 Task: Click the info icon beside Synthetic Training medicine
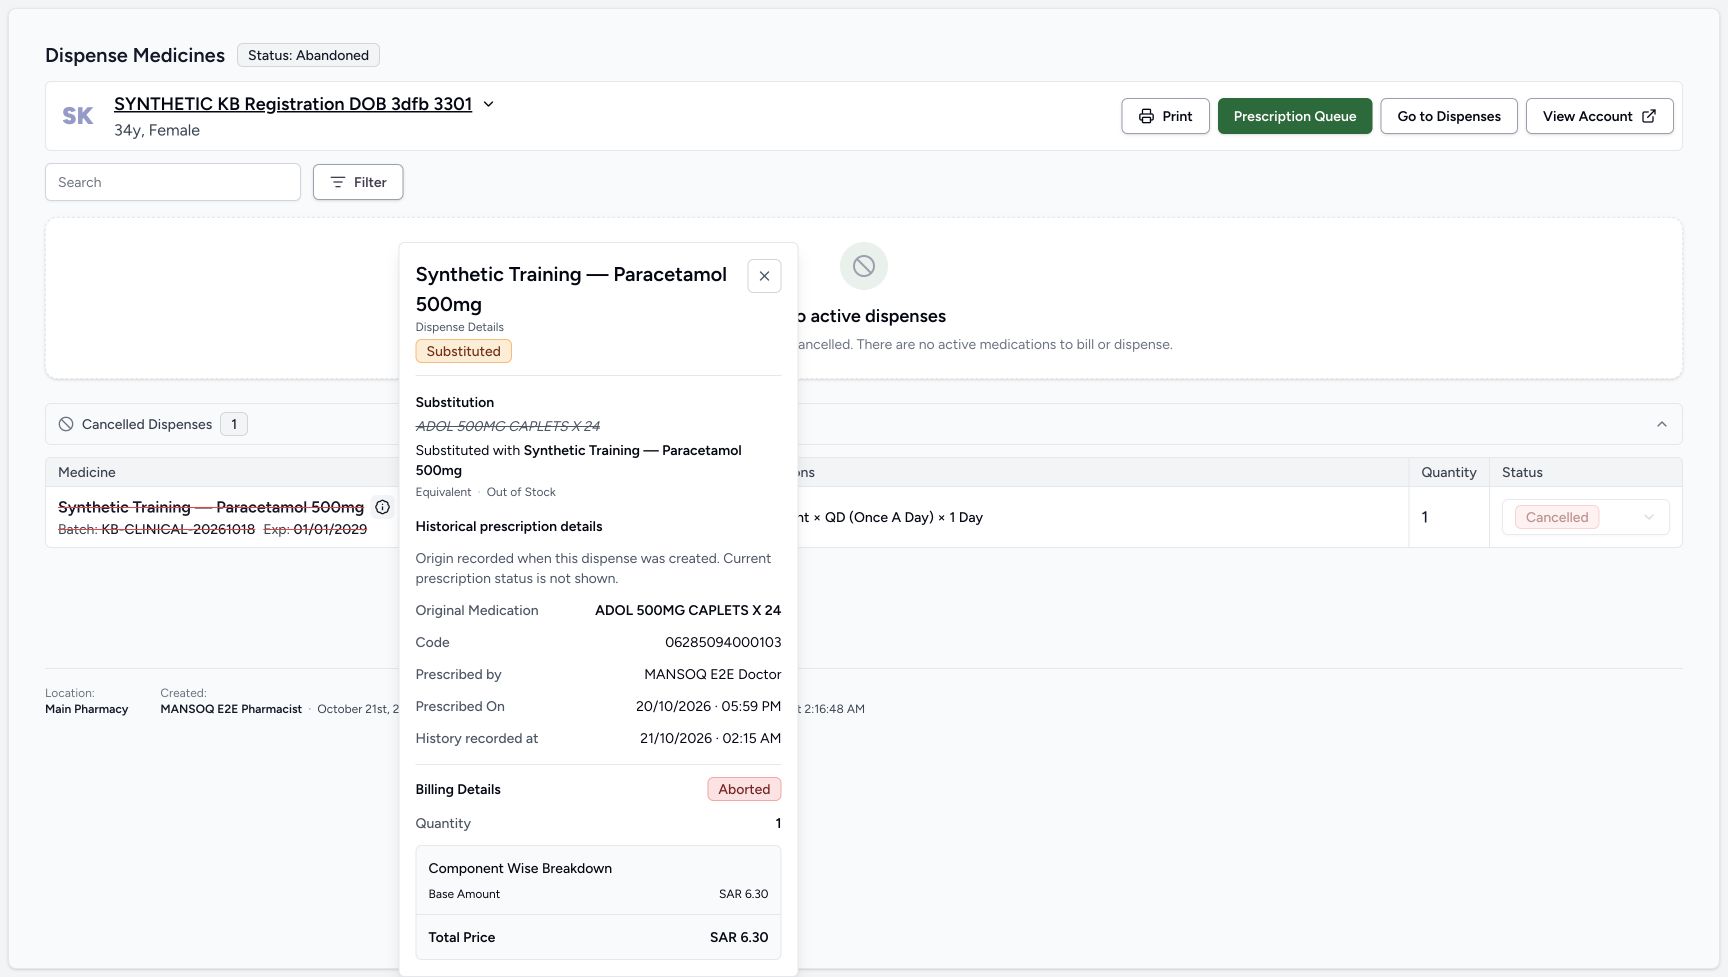tap(382, 507)
